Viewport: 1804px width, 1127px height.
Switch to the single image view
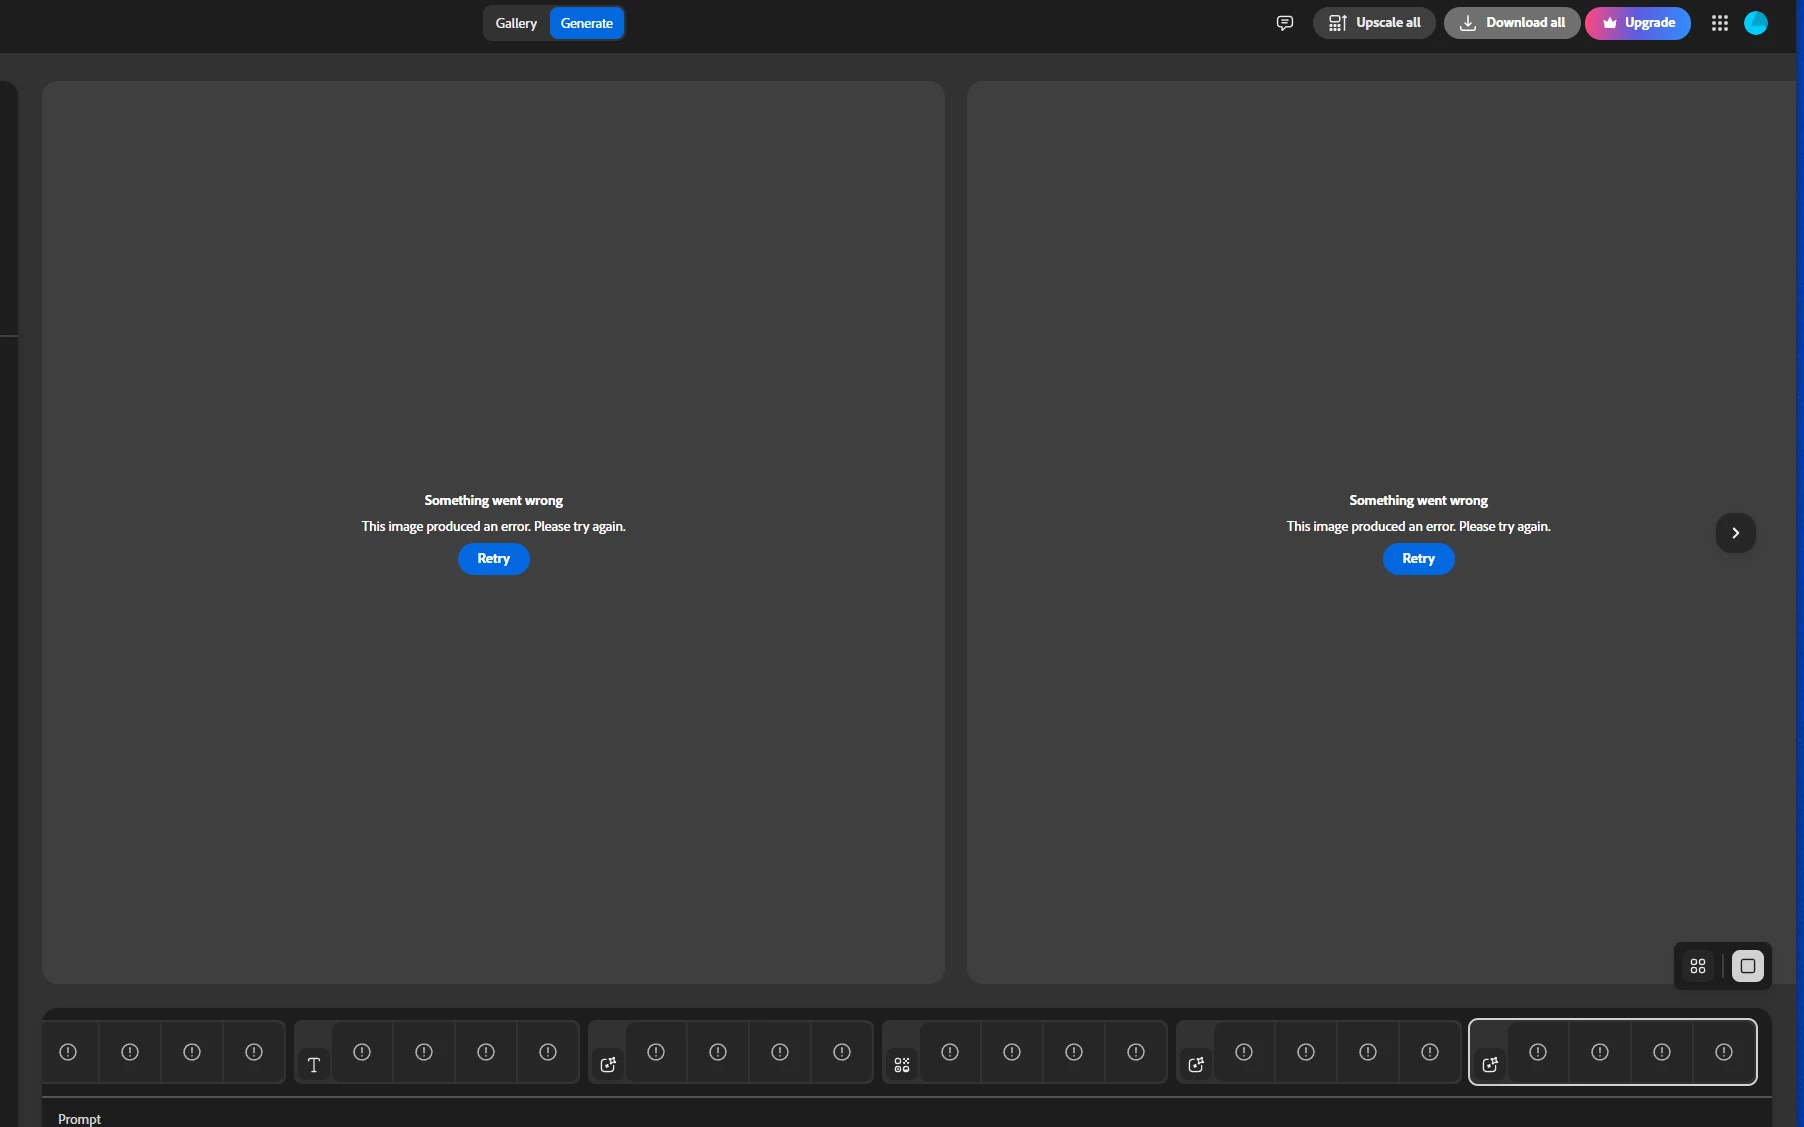[1748, 966]
